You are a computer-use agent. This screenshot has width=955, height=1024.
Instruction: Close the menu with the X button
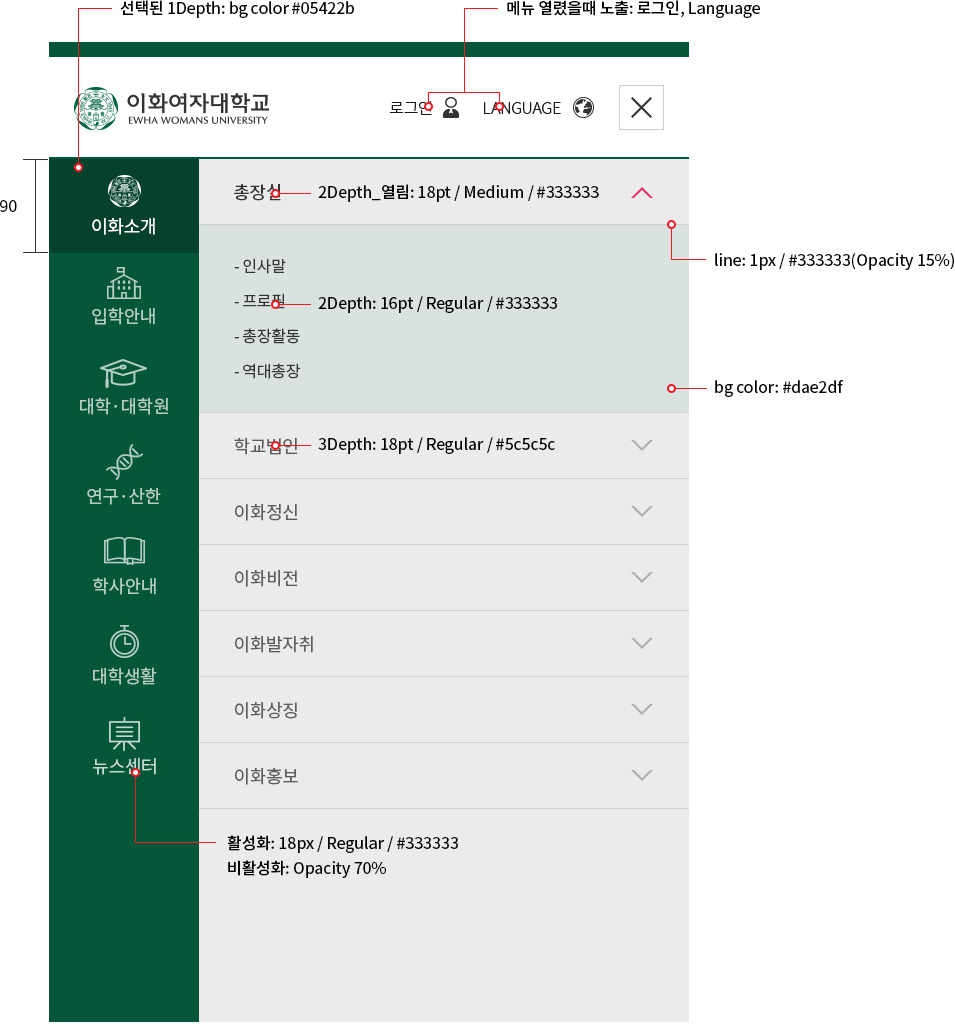click(x=641, y=108)
